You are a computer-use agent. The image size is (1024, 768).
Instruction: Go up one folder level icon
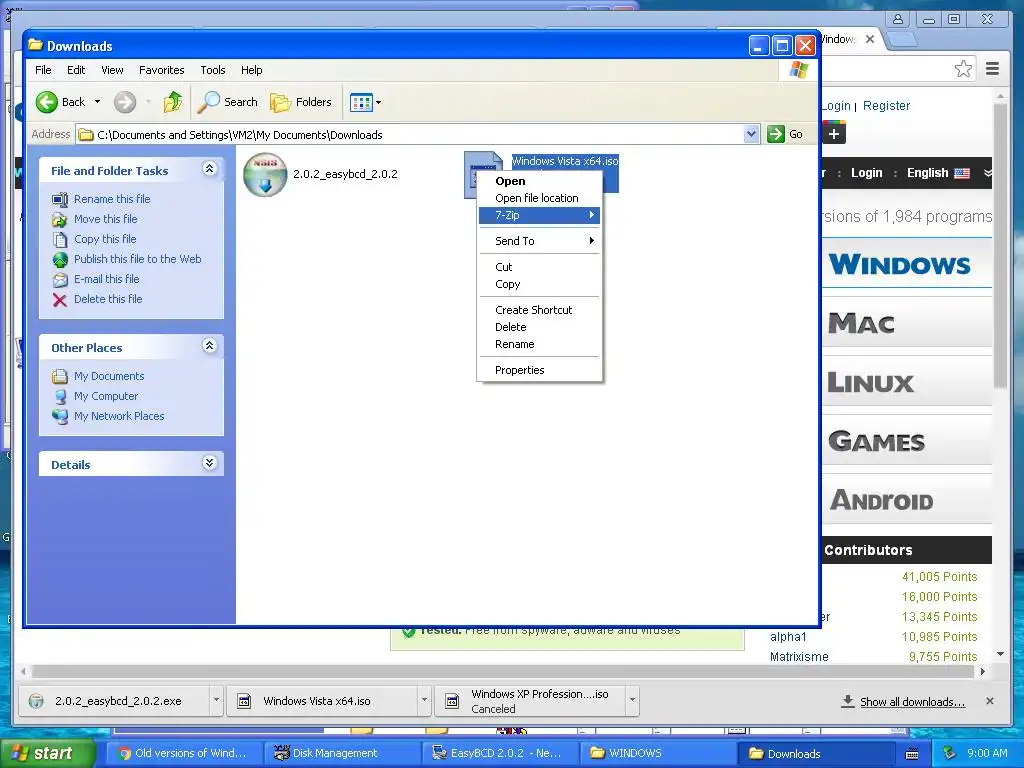point(172,102)
